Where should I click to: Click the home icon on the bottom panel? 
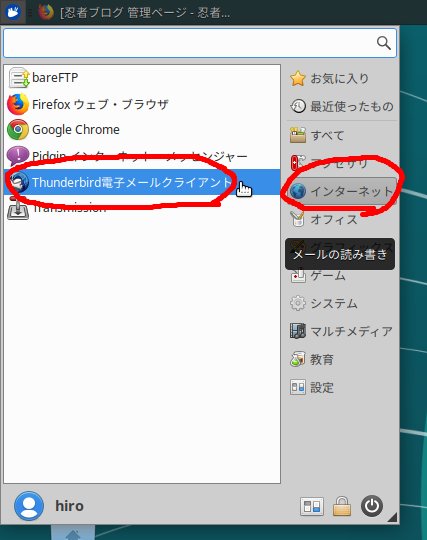tap(73, 533)
